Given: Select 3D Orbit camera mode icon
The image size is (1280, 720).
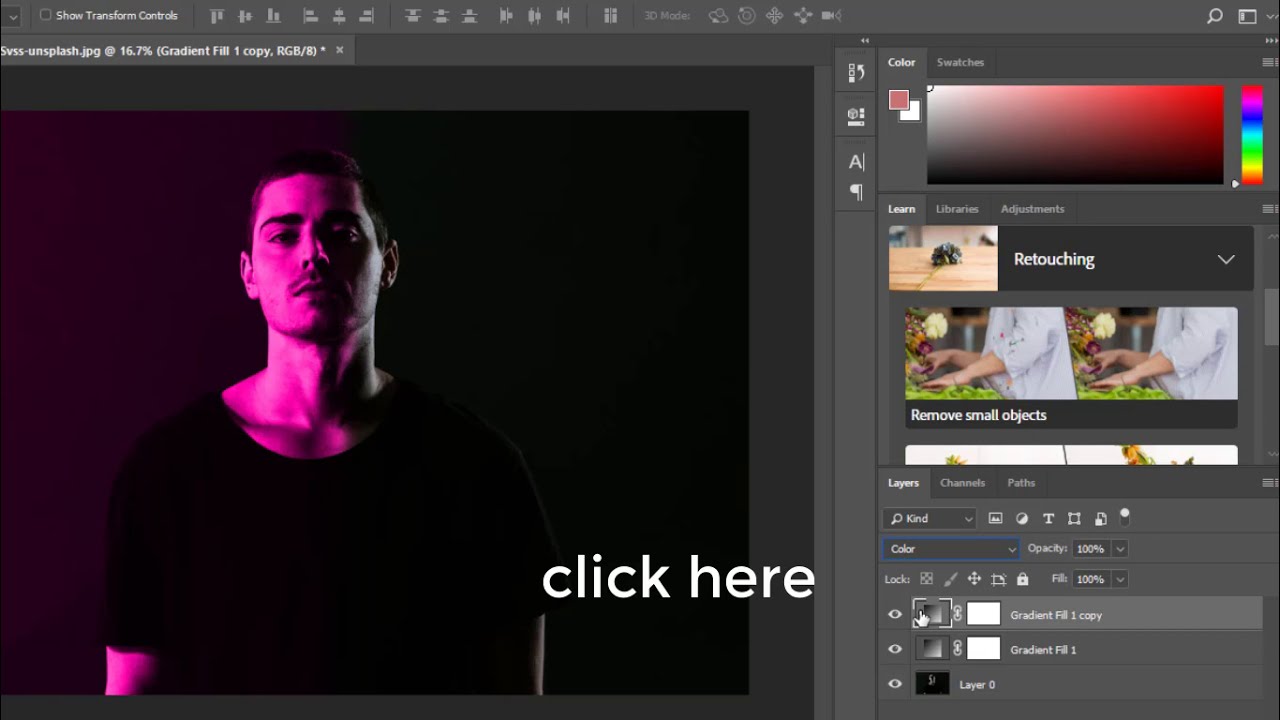Looking at the screenshot, I should tap(717, 15).
